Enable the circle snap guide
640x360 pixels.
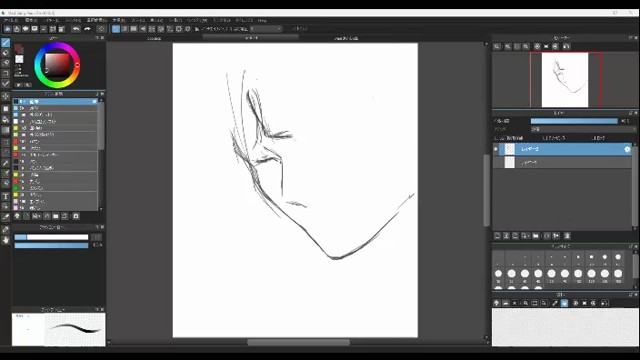coord(161,29)
